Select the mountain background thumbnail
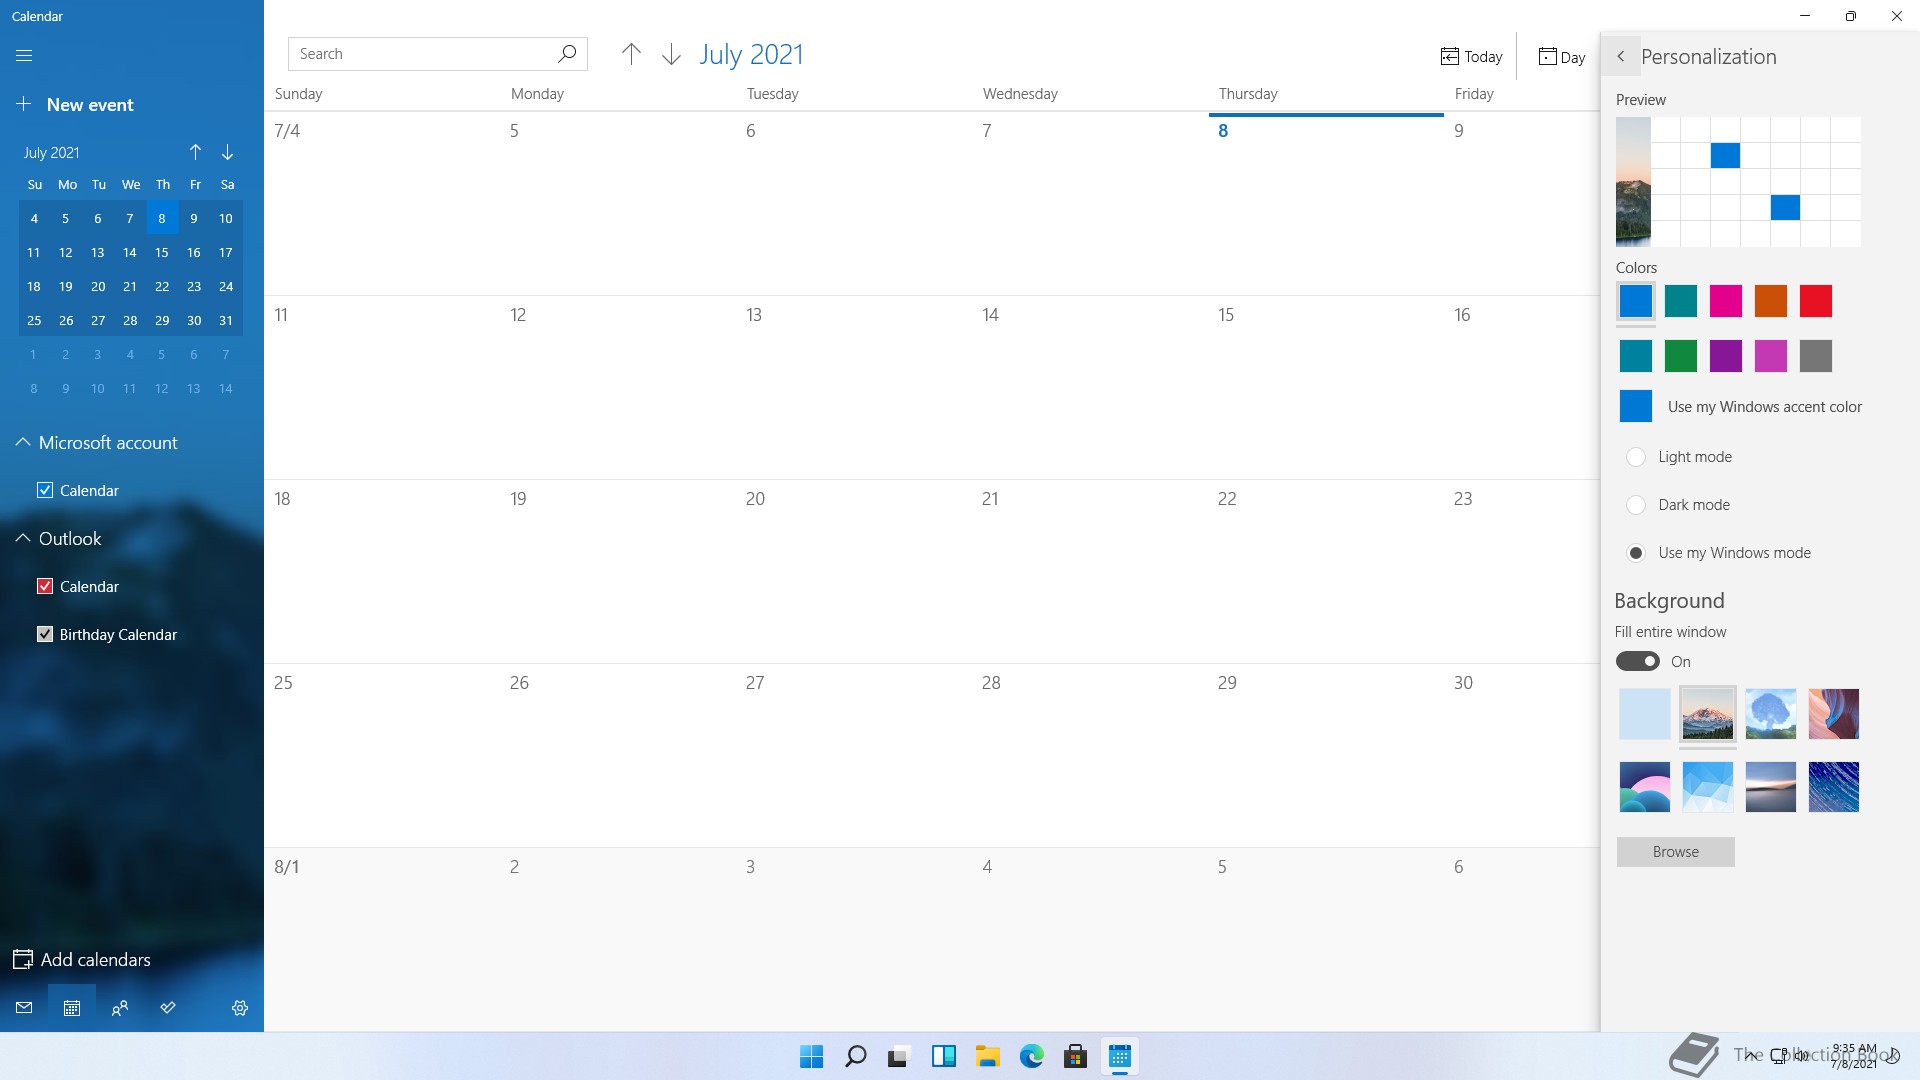 [x=1708, y=714]
